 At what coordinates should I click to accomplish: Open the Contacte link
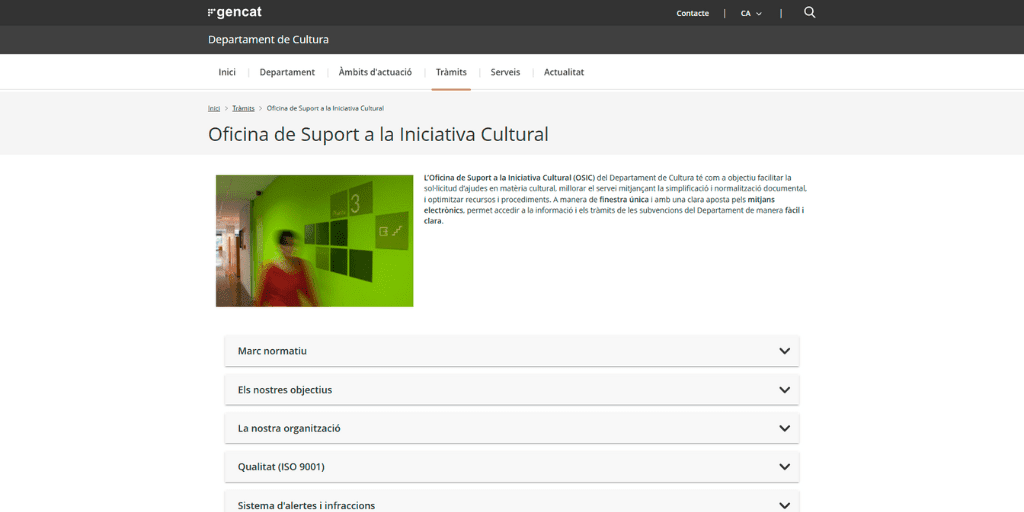[x=692, y=13]
